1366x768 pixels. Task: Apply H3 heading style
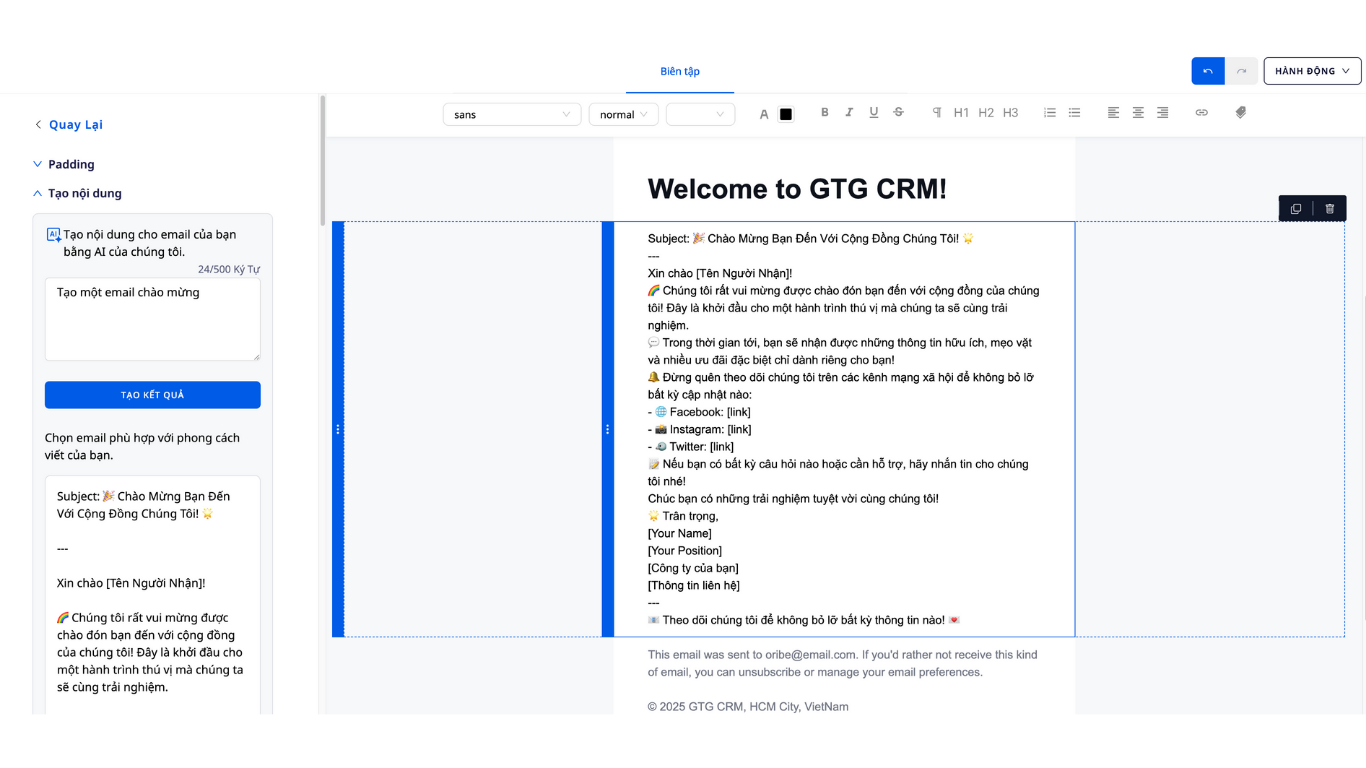click(1011, 113)
